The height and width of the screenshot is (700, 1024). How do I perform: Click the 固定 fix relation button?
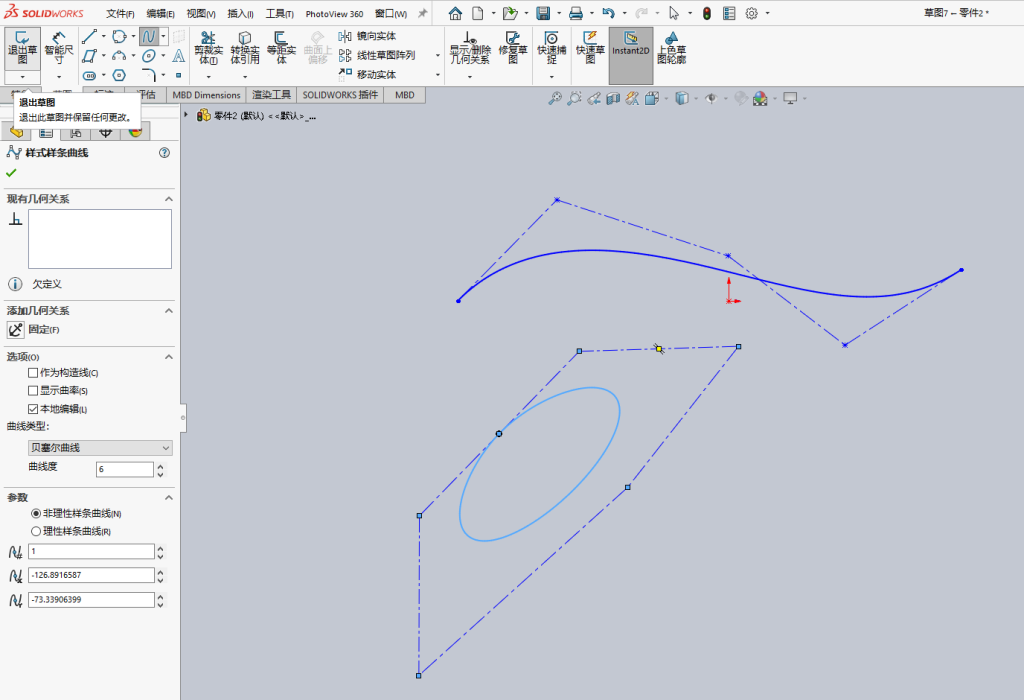click(16, 330)
